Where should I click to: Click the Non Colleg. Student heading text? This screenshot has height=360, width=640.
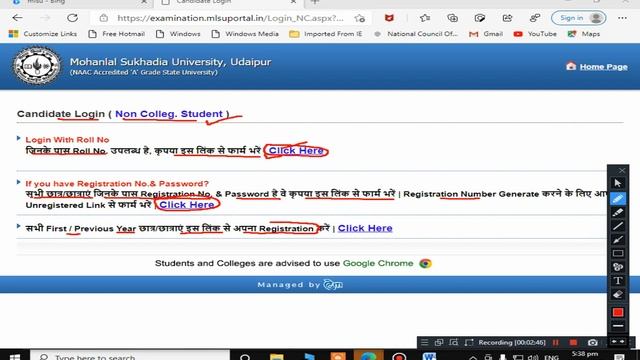pyautogui.click(x=169, y=114)
